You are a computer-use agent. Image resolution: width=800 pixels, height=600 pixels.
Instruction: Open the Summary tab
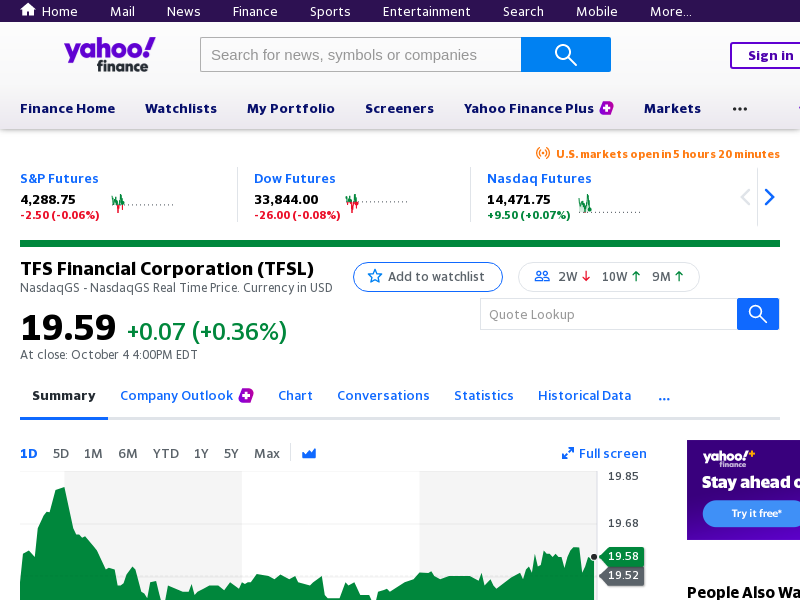click(64, 395)
